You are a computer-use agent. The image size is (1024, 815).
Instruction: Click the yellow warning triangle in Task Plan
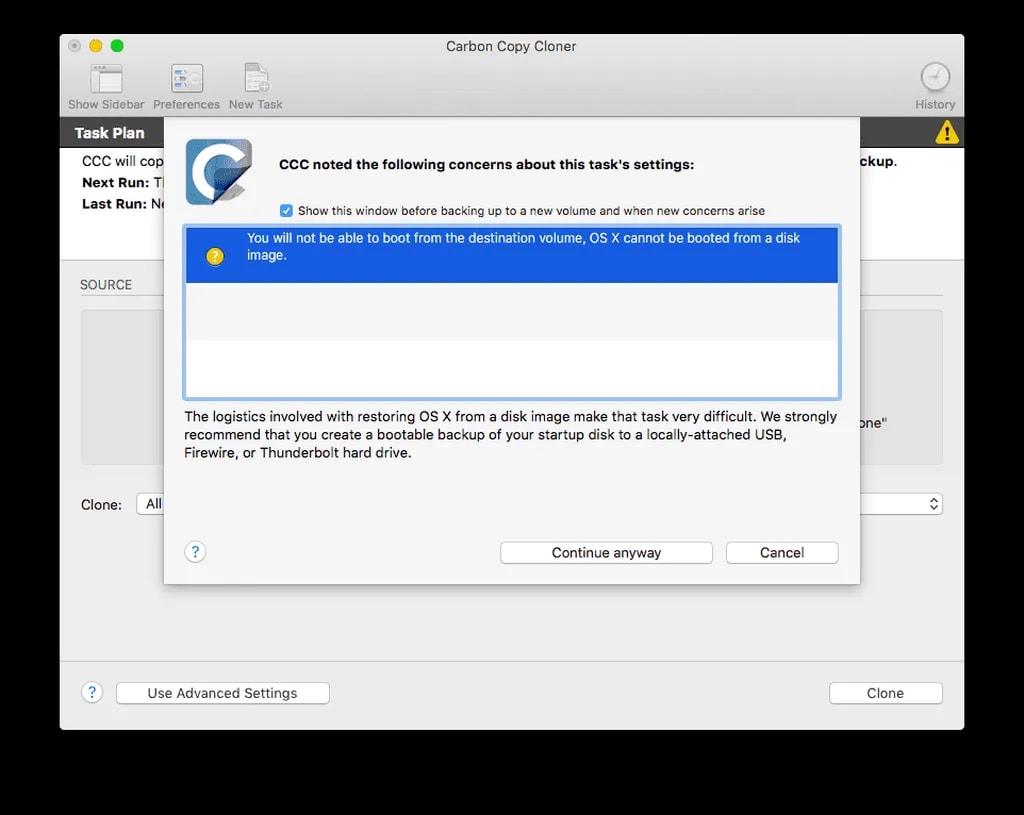[x=946, y=133]
